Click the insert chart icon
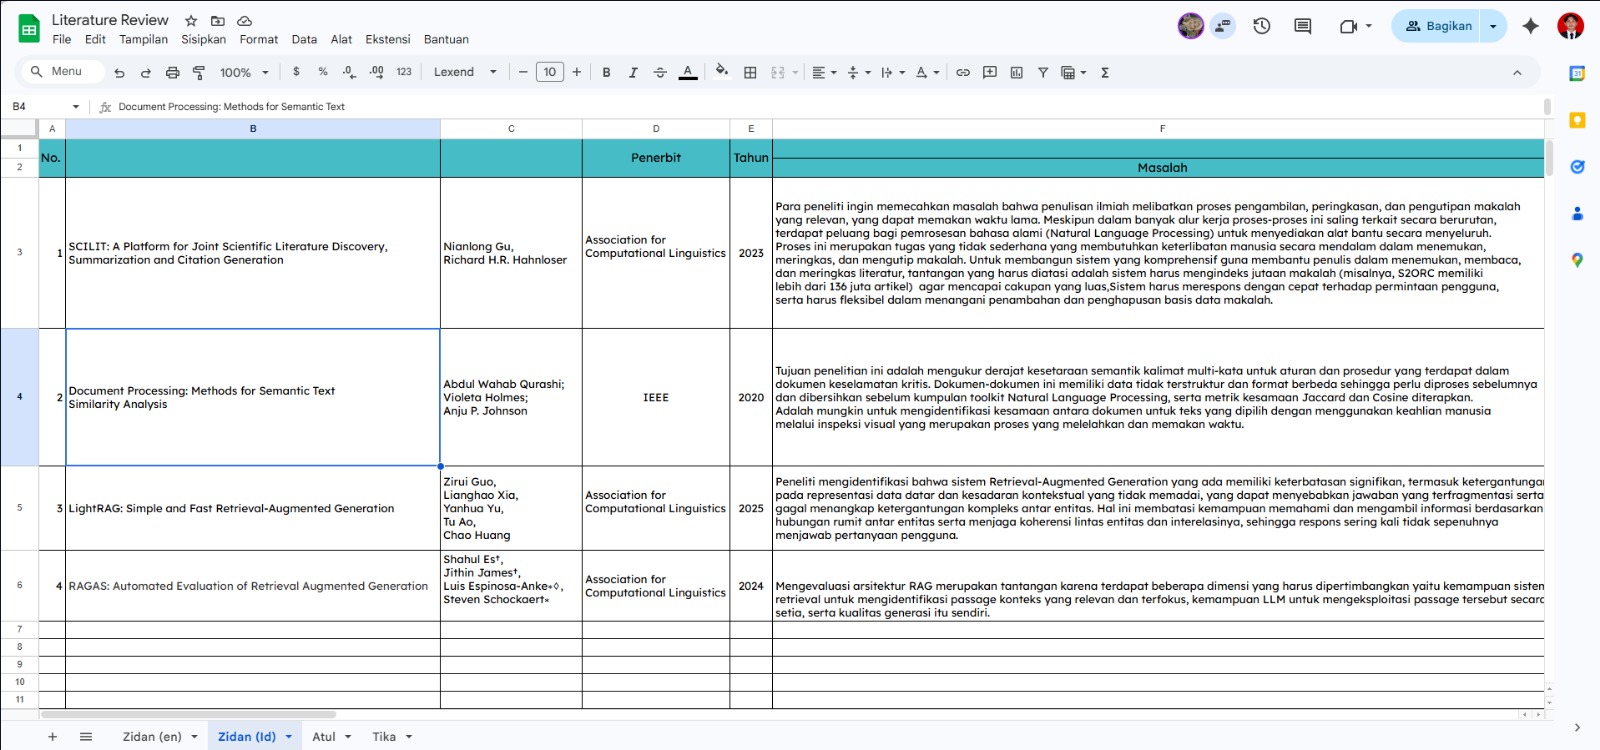 pos(1017,72)
